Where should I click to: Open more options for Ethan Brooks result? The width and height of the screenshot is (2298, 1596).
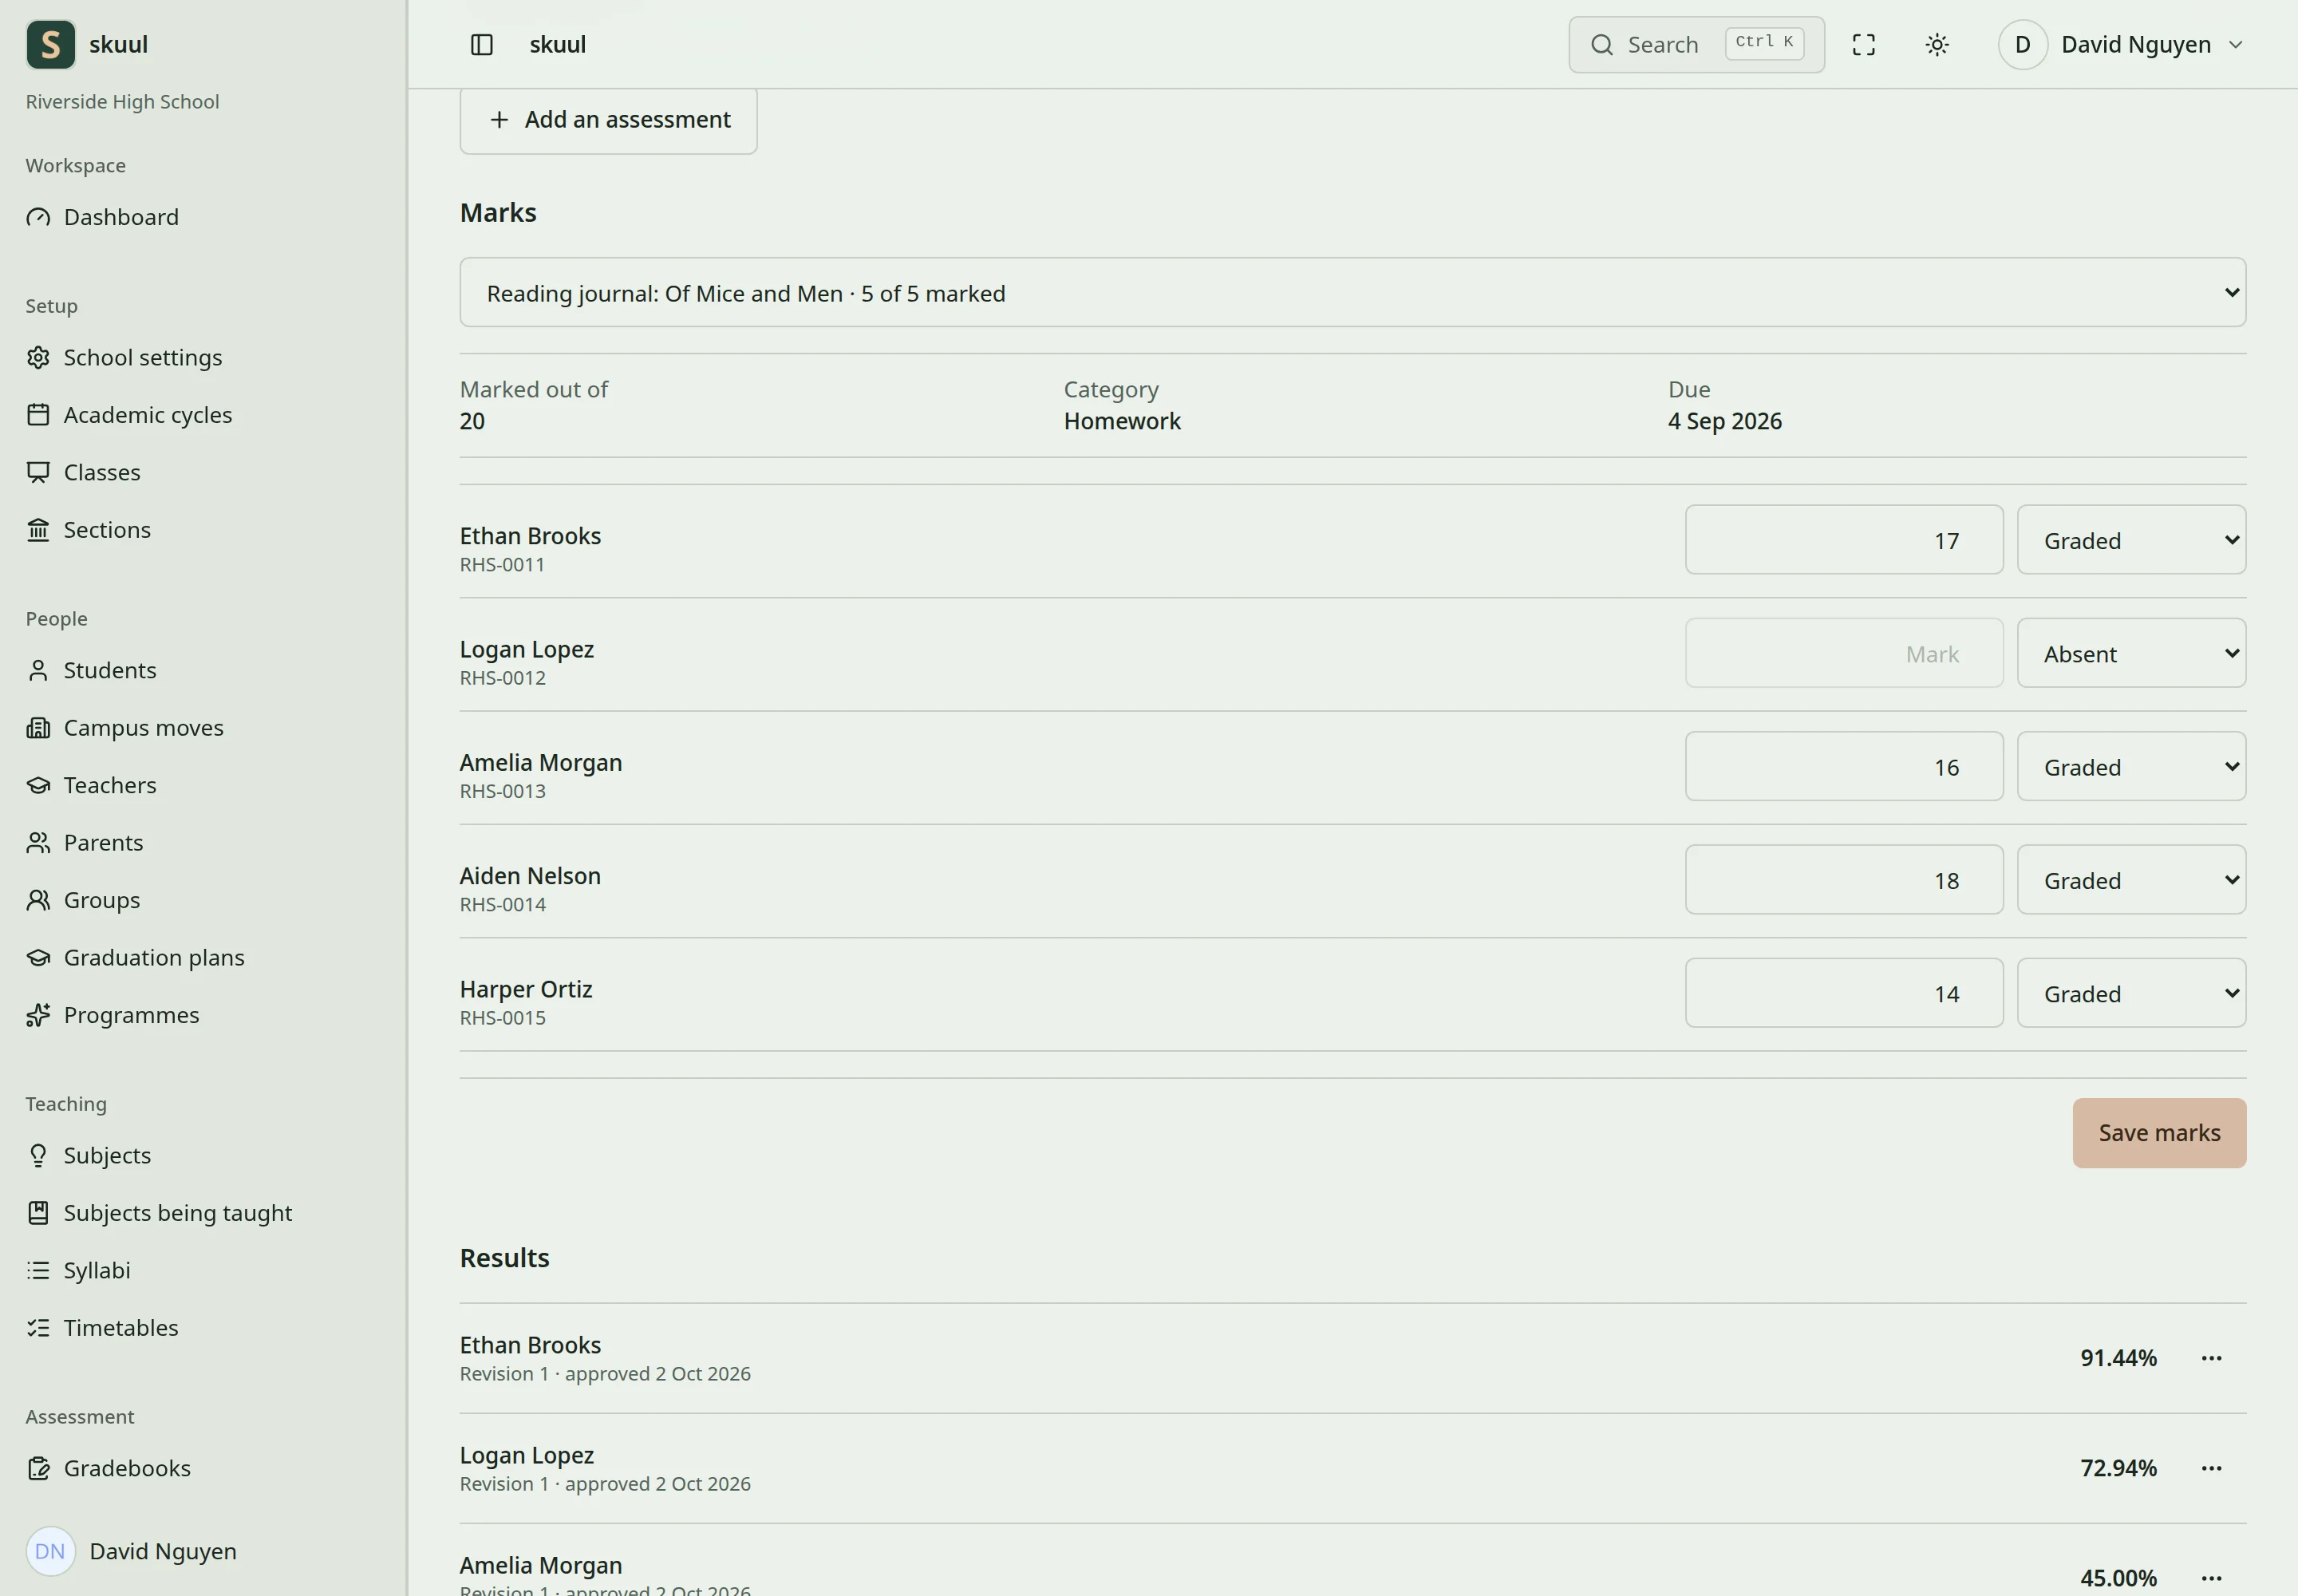tap(2211, 1358)
